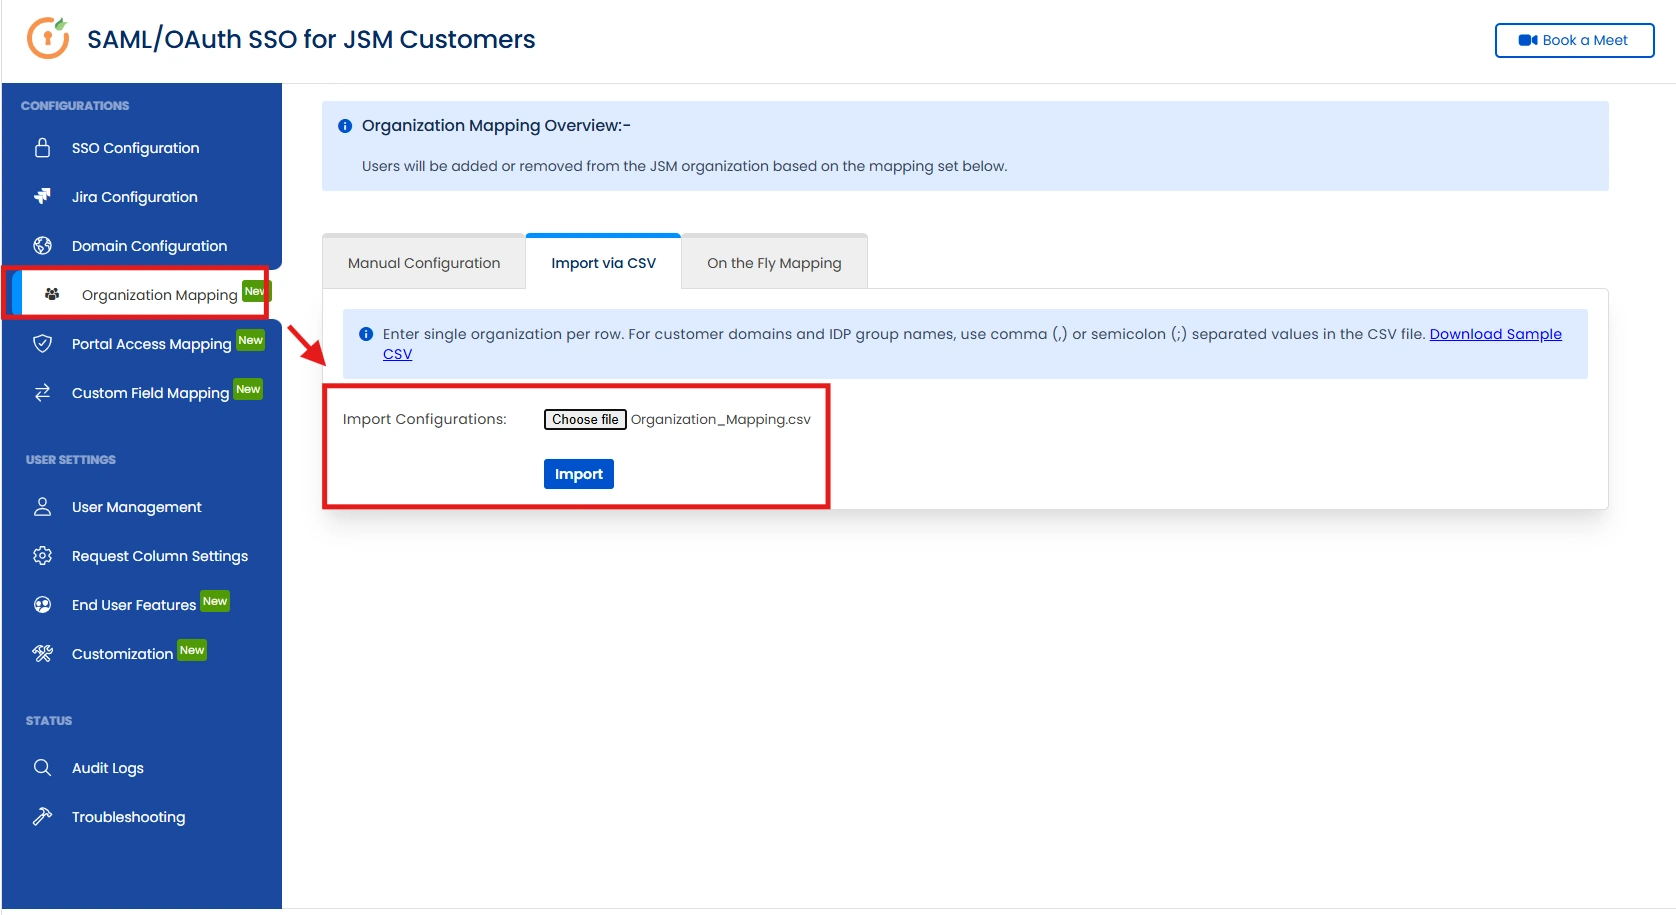
Task: Click the Organization_Mapping.csv file name
Action: tap(720, 419)
